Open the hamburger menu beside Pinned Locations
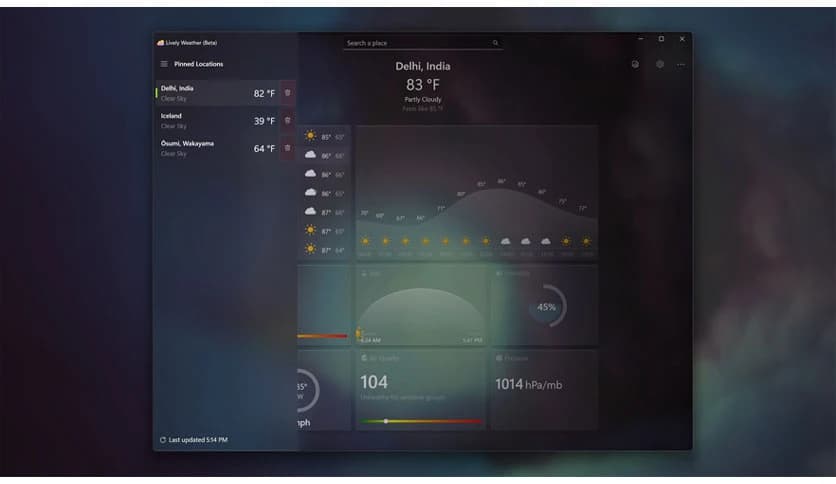Viewport: 836px width, 484px height. (164, 64)
